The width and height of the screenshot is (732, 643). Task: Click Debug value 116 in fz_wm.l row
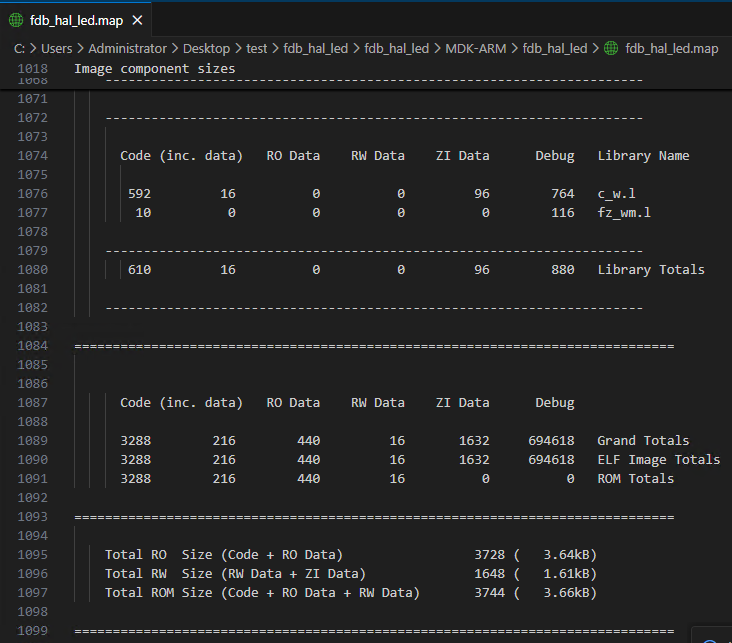[563, 212]
